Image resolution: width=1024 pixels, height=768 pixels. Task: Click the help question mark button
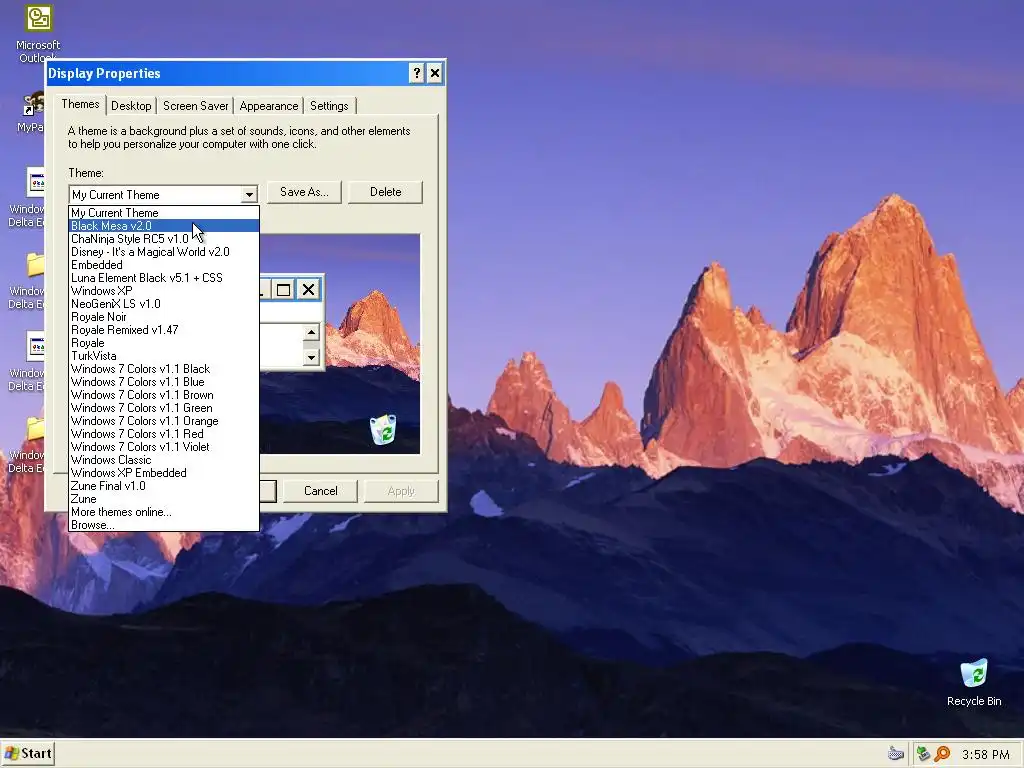coord(417,73)
